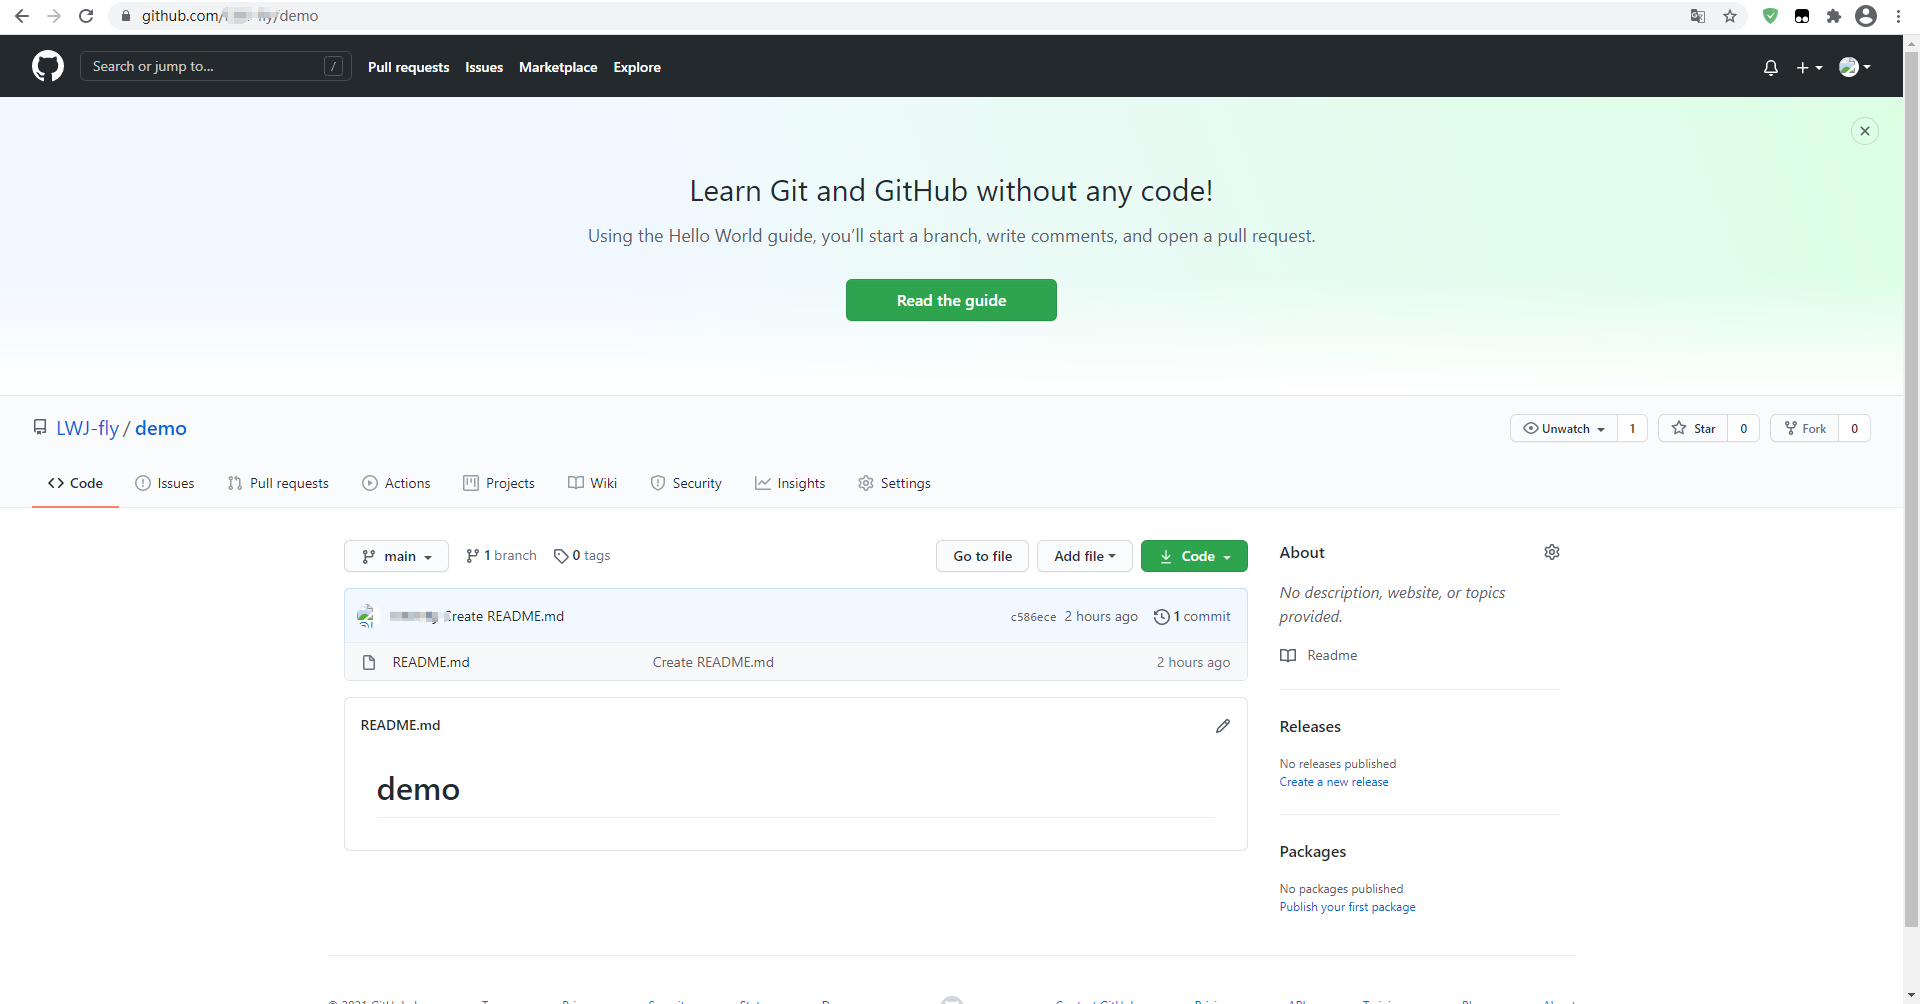Open the browser extensions puzzle icon
The image size is (1920, 1004).
coord(1834,16)
